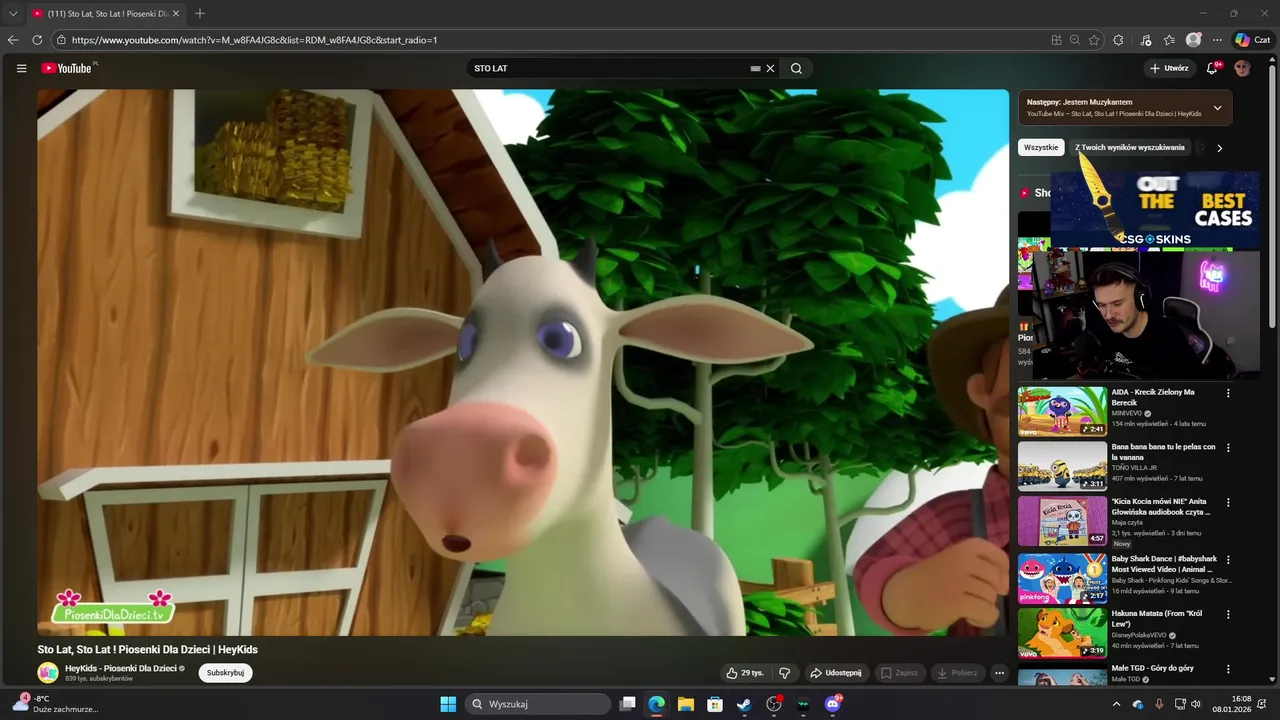Image resolution: width=1280 pixels, height=720 pixels.
Task: Close the Sto Lat browser tab
Action: tap(176, 13)
